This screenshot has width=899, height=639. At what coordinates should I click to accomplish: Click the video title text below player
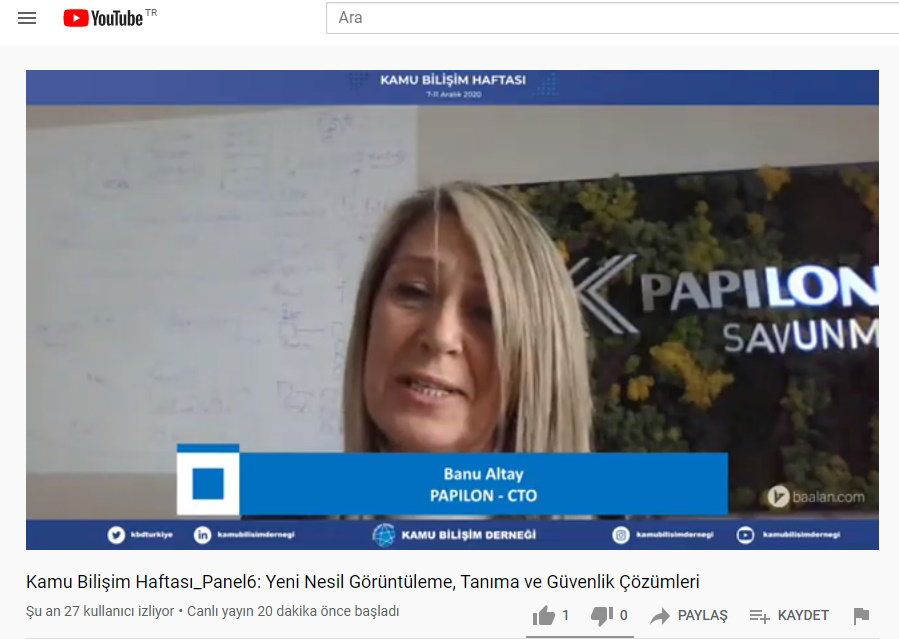(x=362, y=582)
